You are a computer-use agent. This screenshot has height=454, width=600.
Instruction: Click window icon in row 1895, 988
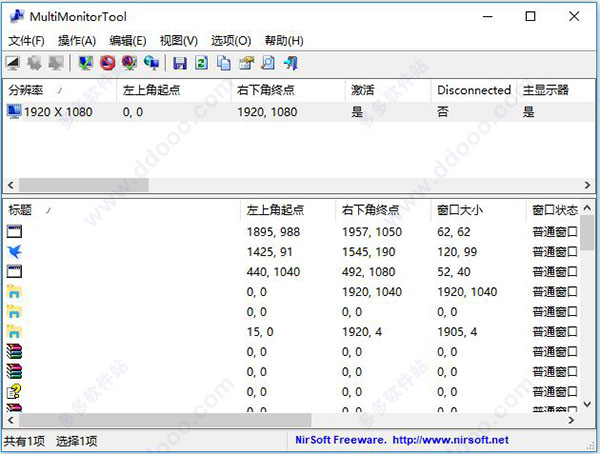(x=14, y=232)
